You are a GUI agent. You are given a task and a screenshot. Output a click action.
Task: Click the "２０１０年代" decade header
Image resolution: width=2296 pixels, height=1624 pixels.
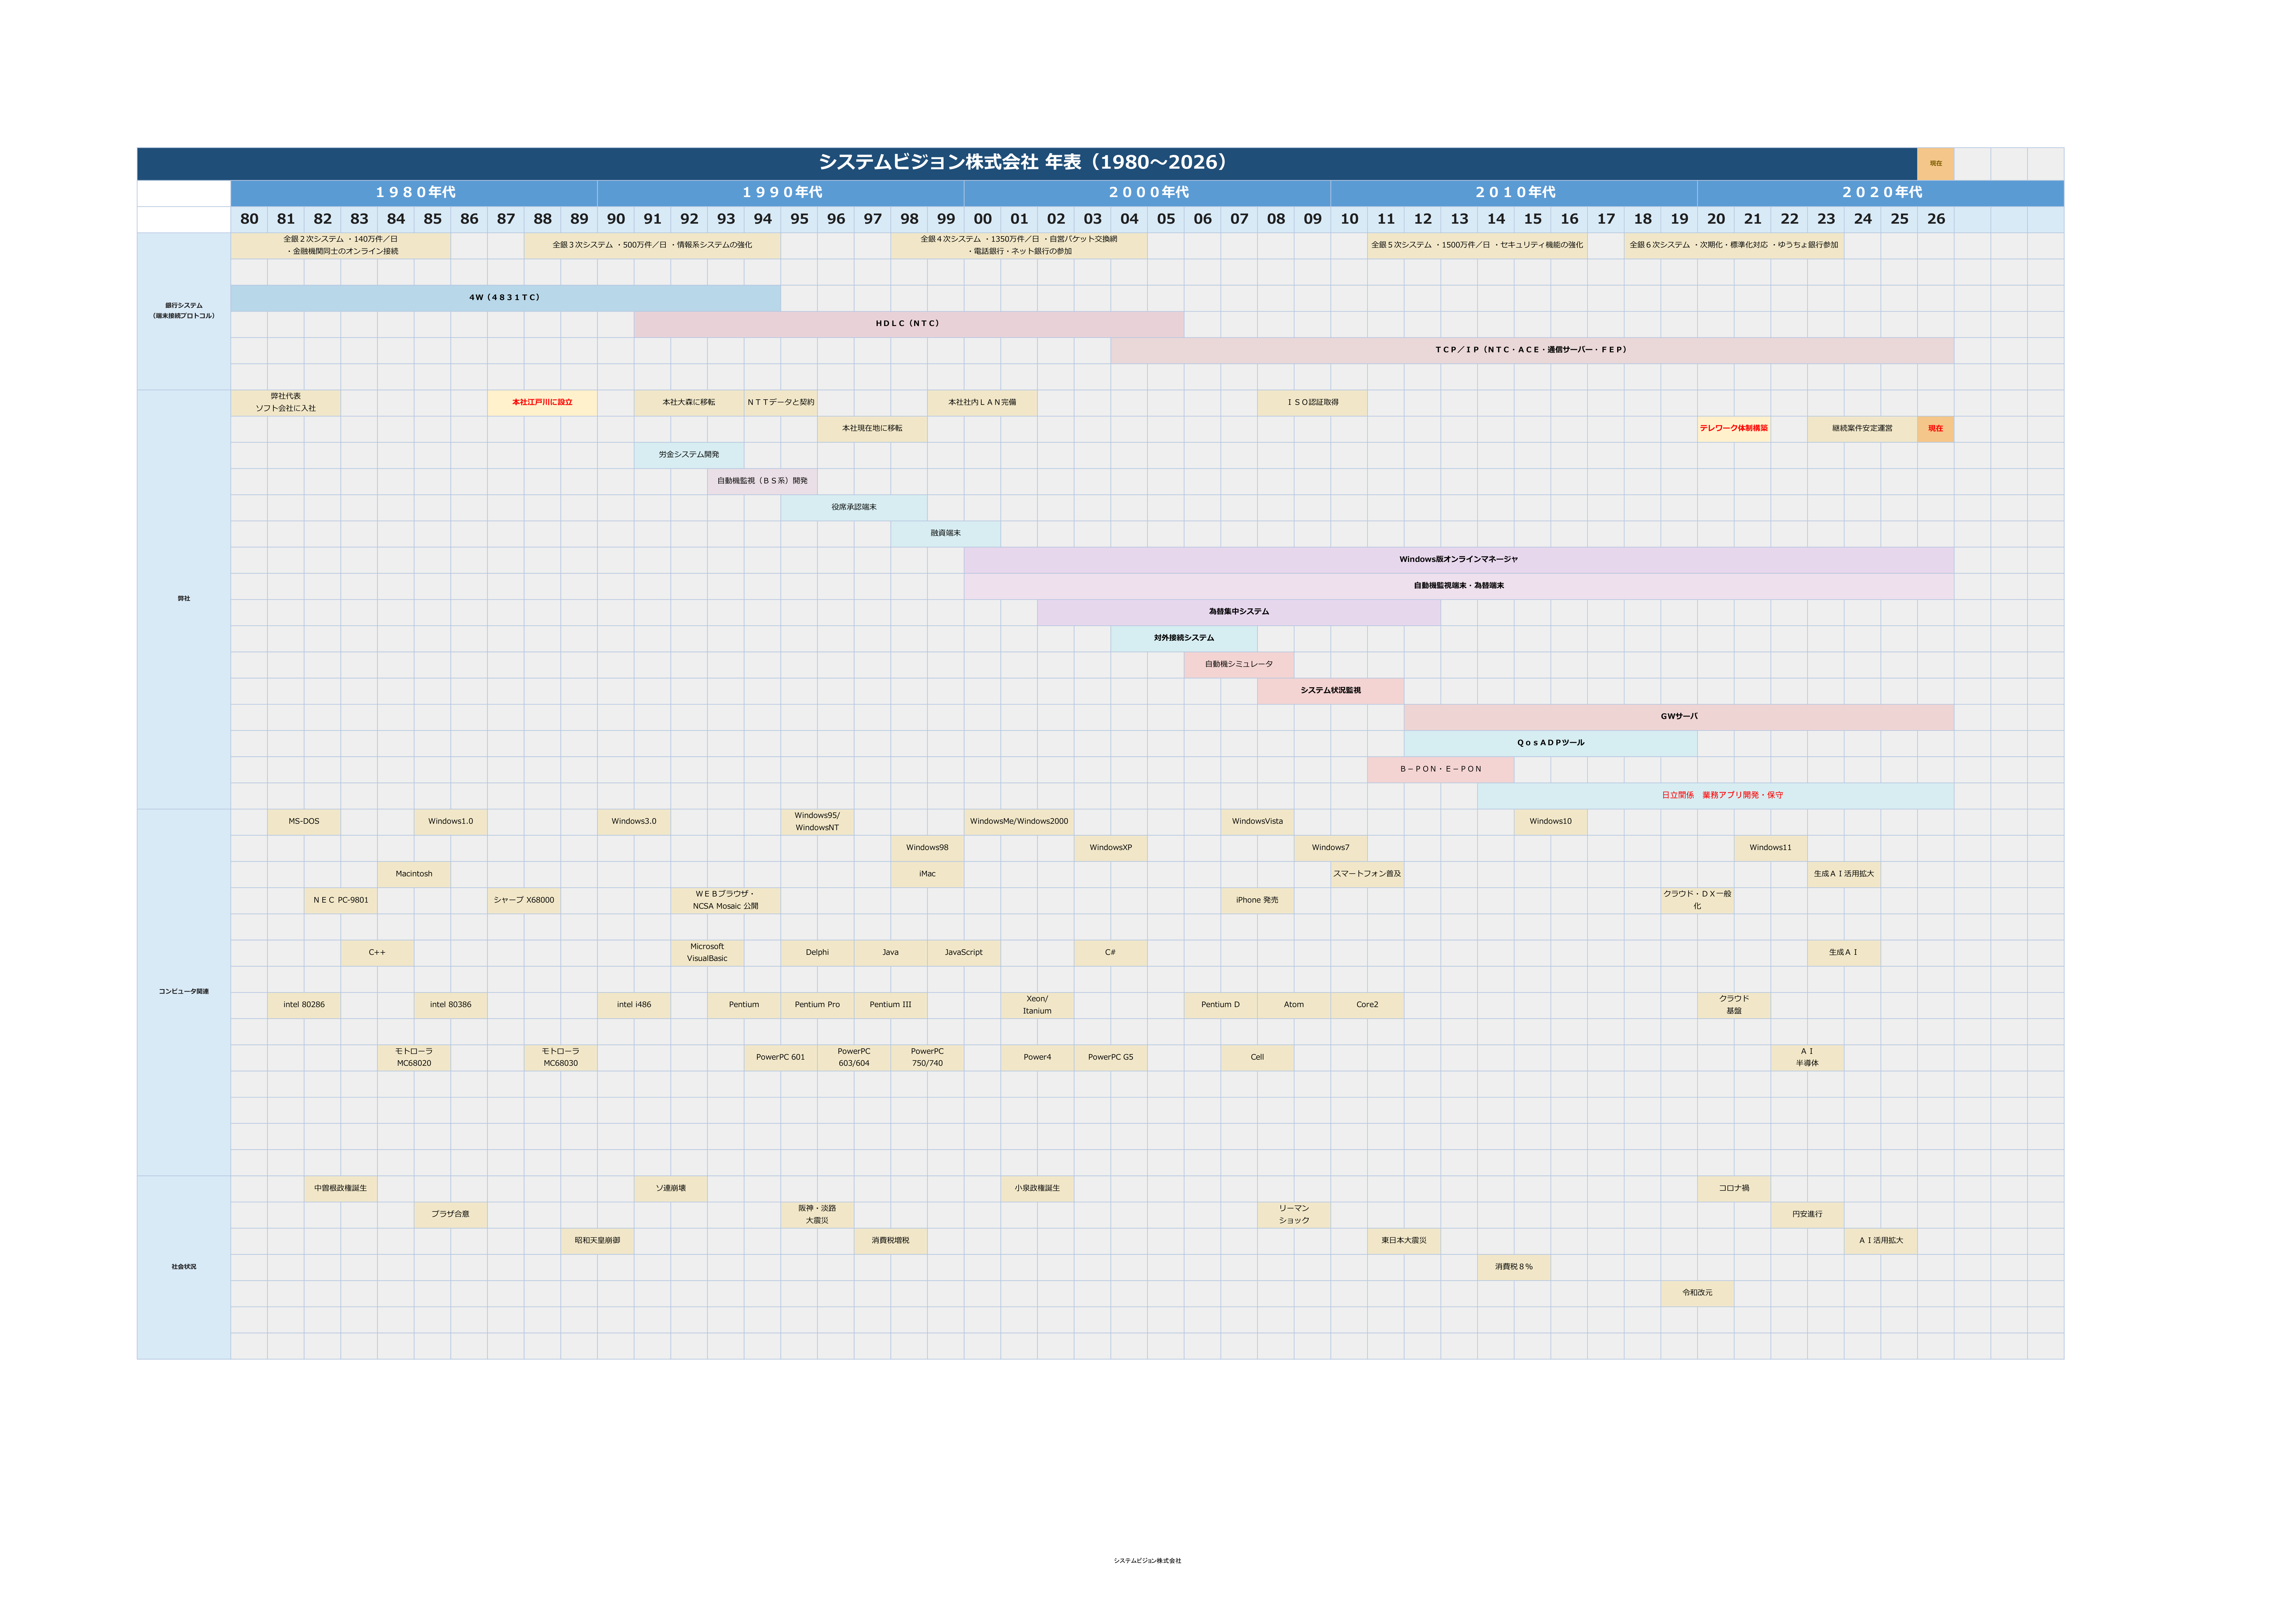pyautogui.click(x=1514, y=193)
